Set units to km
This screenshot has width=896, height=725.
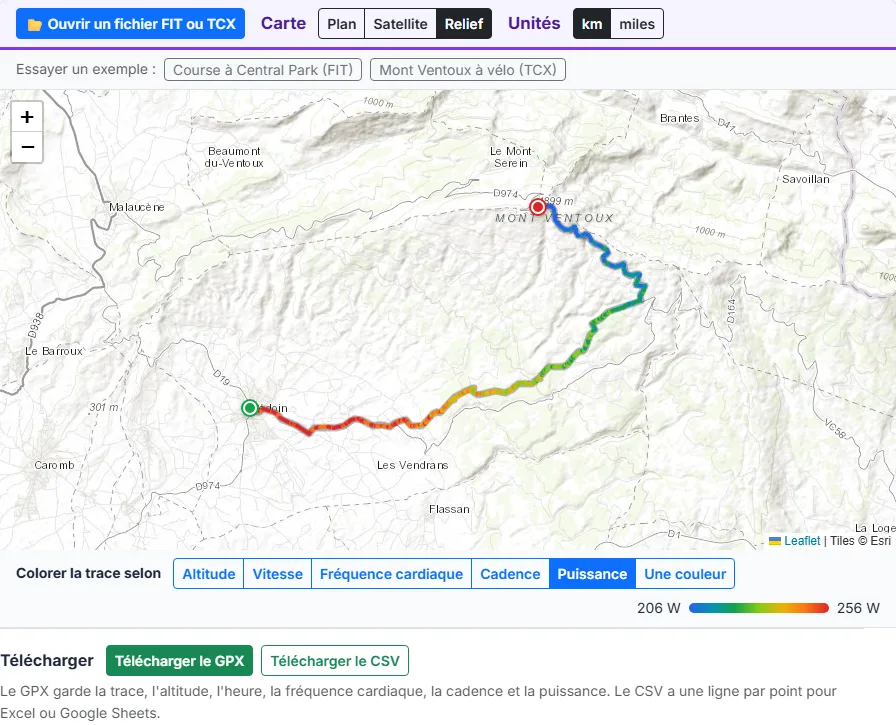(592, 24)
